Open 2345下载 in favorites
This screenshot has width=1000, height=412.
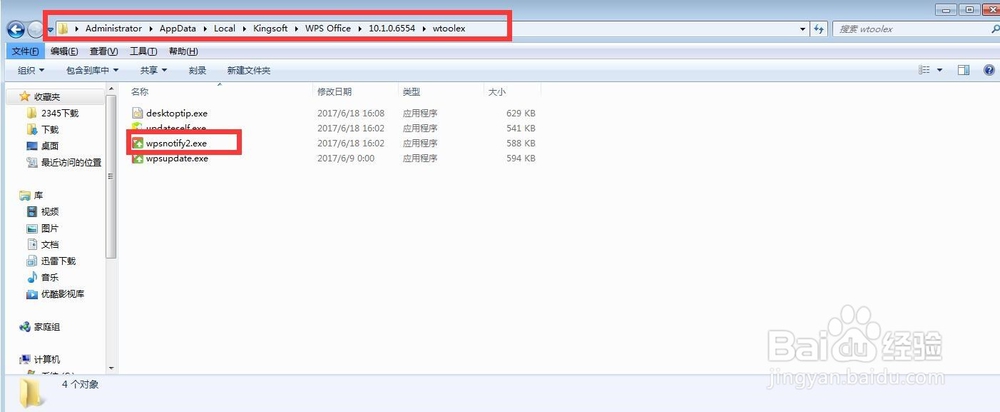click(x=60, y=113)
